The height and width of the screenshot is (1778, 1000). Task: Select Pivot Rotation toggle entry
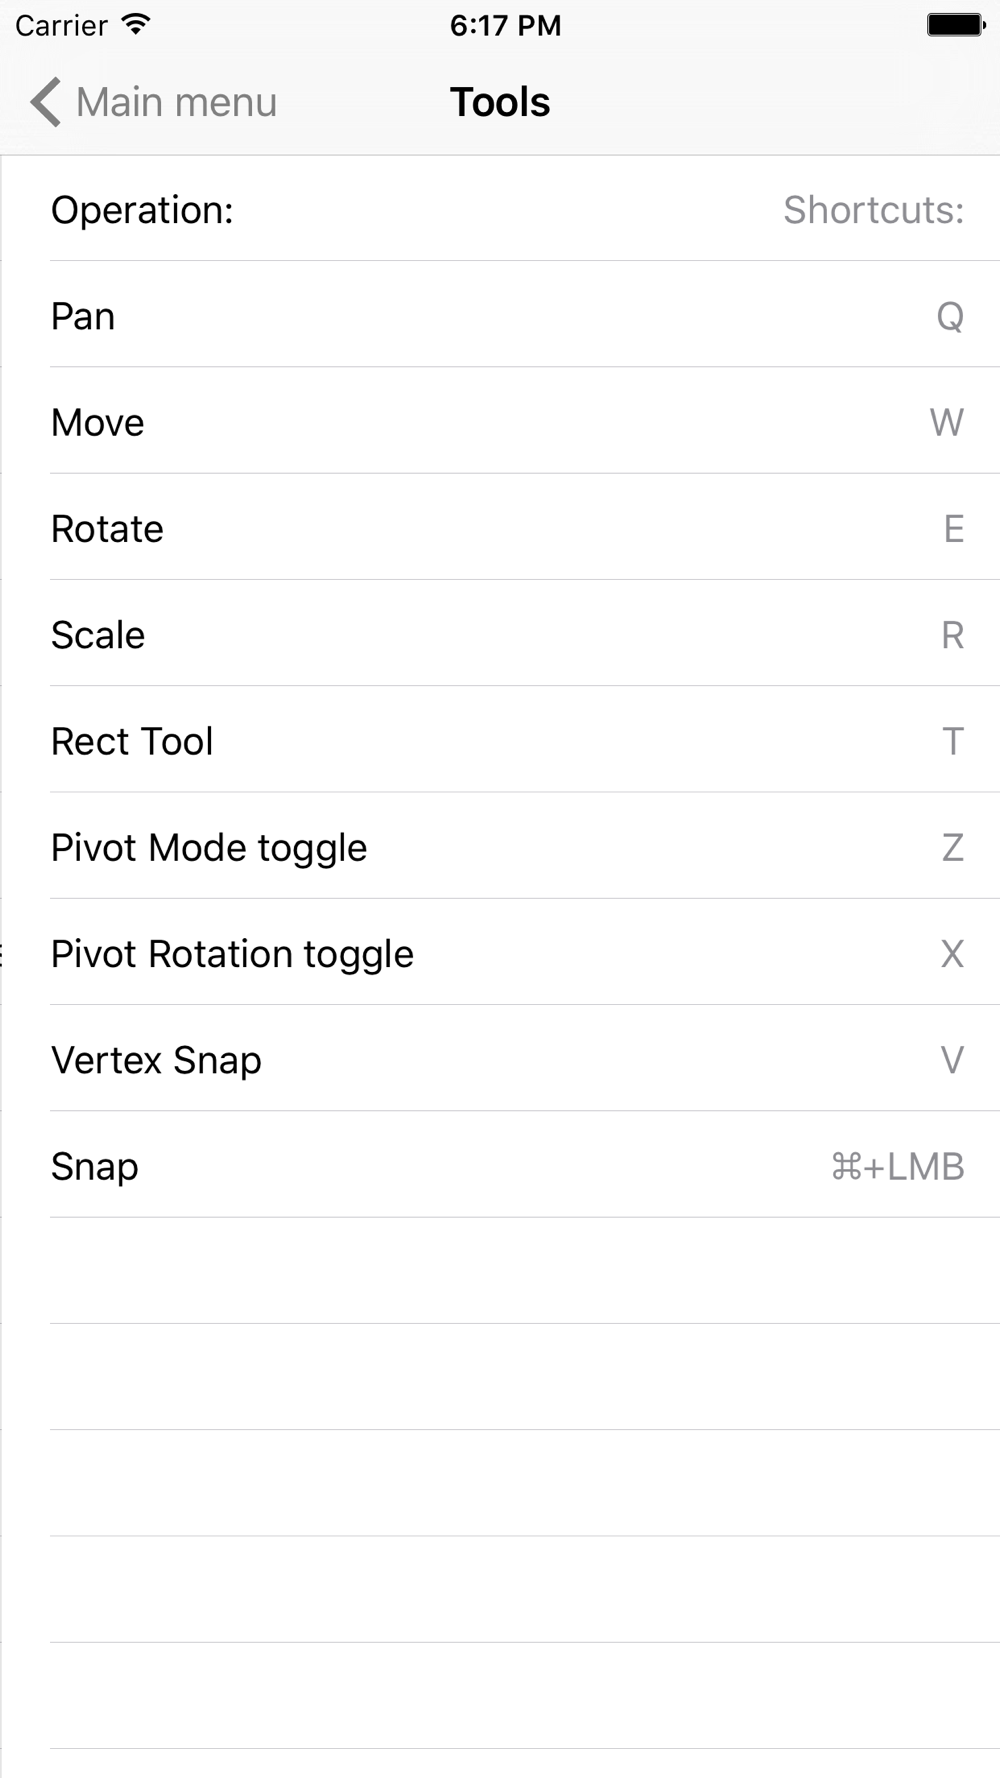500,952
